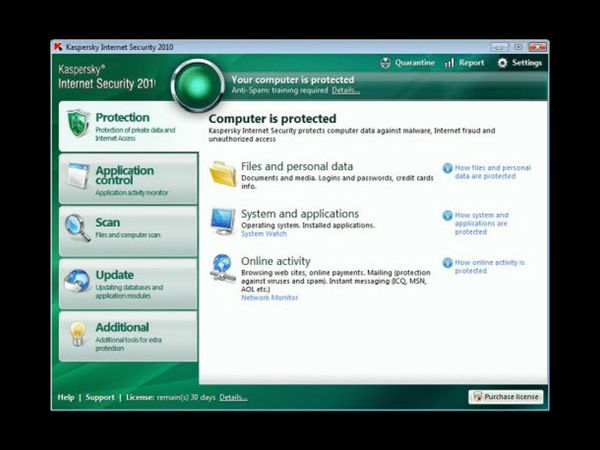600x450 pixels.
Task: Open Settings from the top bar
Action: click(x=527, y=63)
